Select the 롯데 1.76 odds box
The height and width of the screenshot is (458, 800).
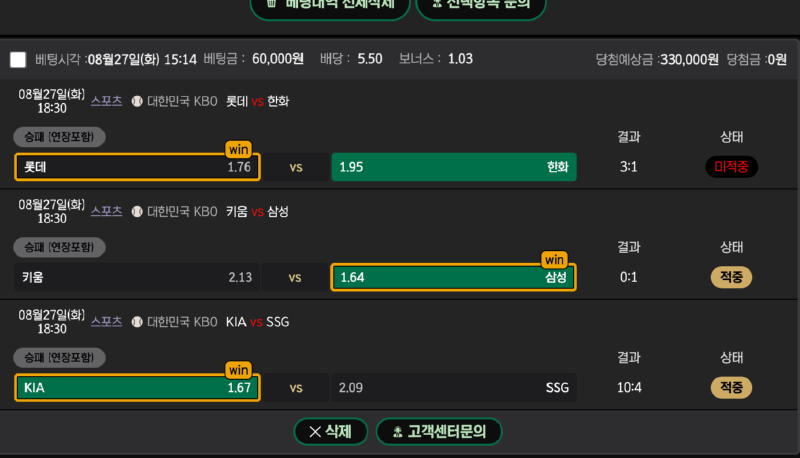137,167
